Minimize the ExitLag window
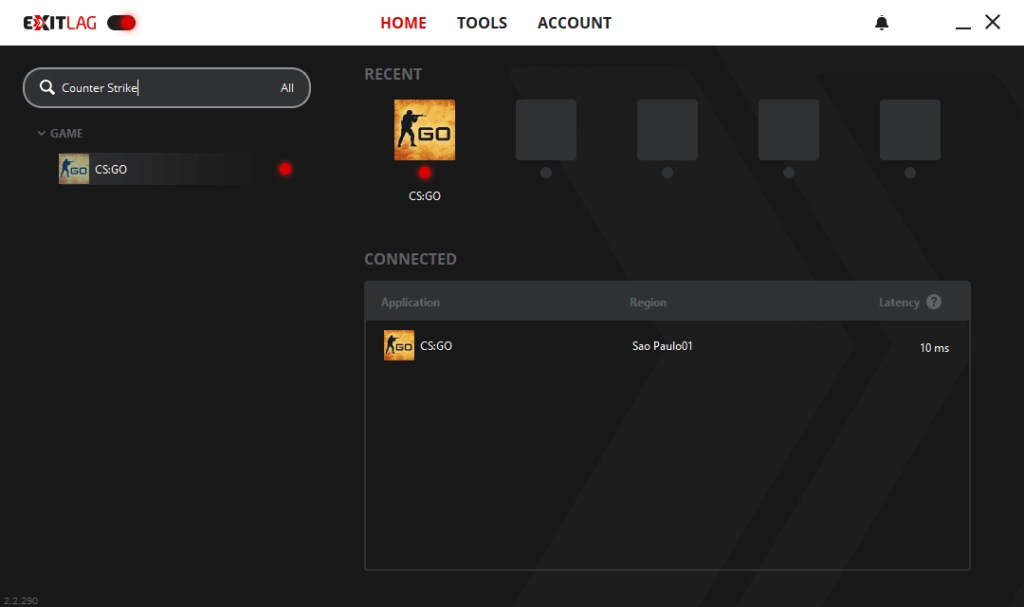This screenshot has width=1024, height=607. [963, 24]
